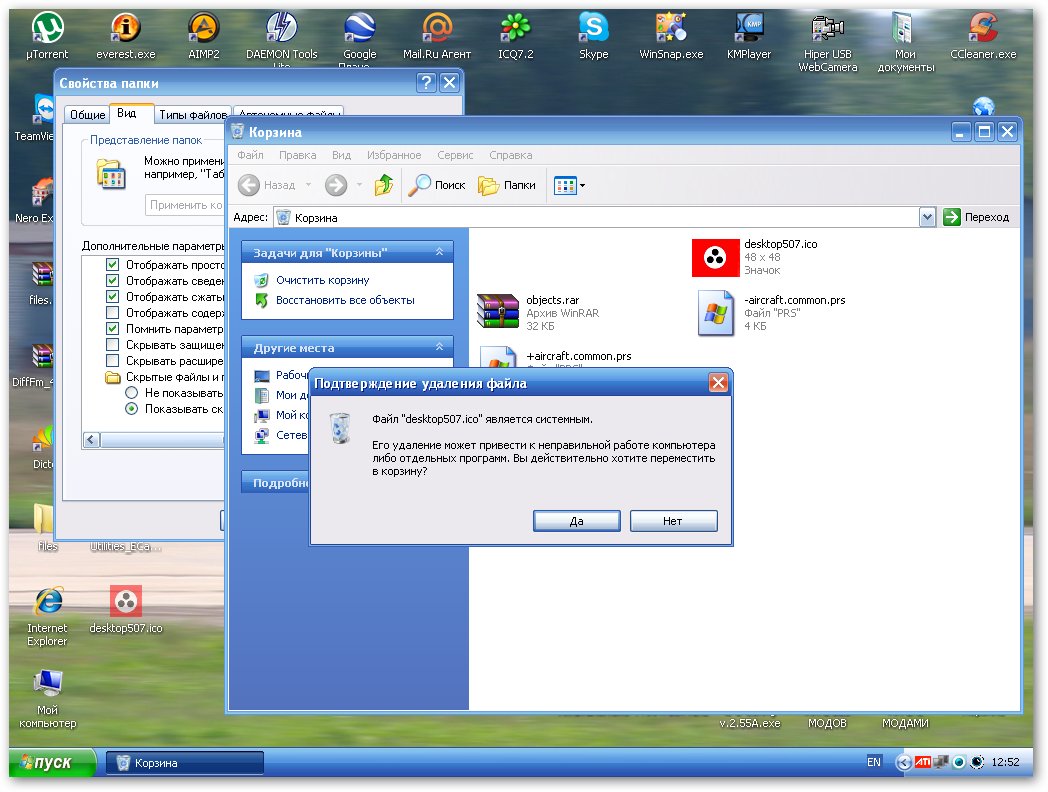Click the Корзина taskbar button
This screenshot has width=1048, height=792.
click(184, 763)
